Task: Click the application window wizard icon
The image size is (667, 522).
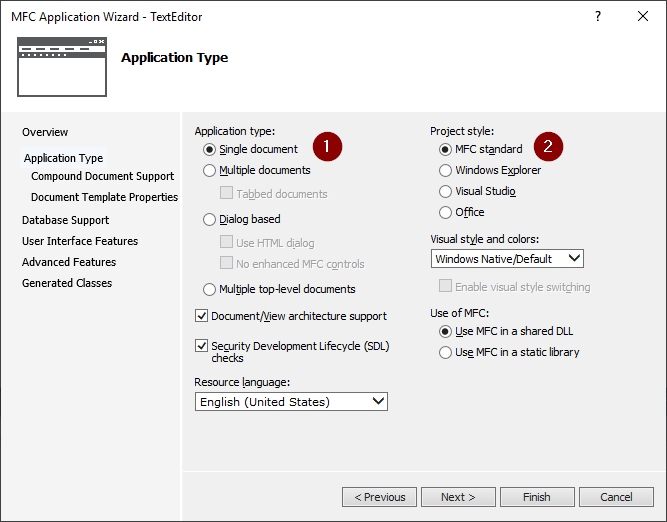Action: (x=60, y=64)
